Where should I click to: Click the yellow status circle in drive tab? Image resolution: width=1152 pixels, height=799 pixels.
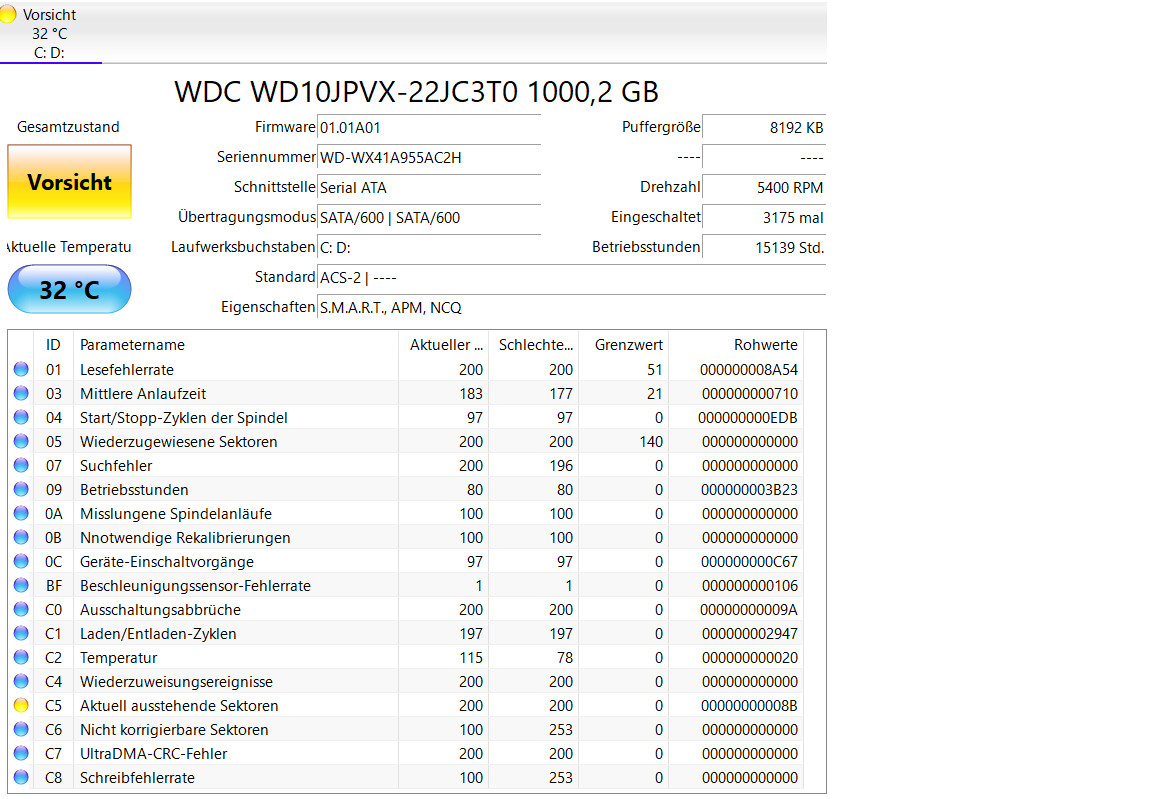(x=8, y=14)
